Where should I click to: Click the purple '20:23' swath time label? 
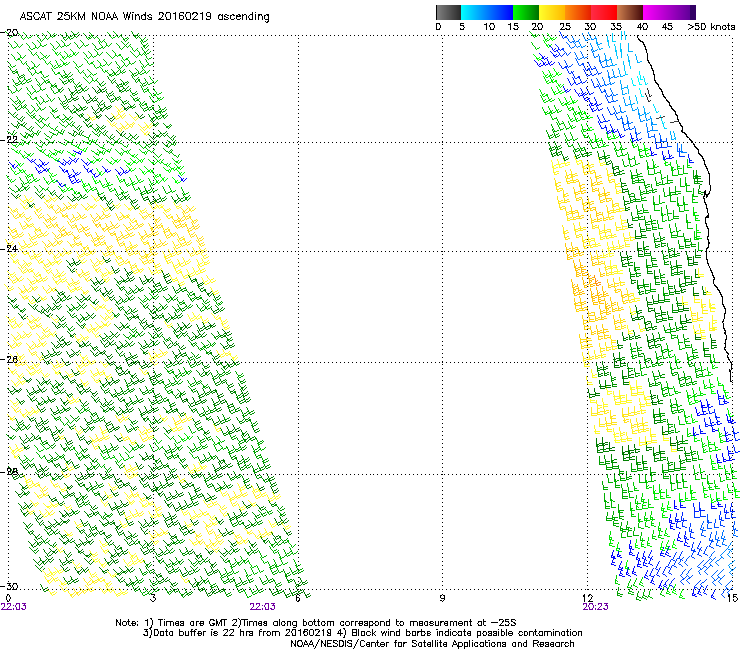[x=595, y=607]
